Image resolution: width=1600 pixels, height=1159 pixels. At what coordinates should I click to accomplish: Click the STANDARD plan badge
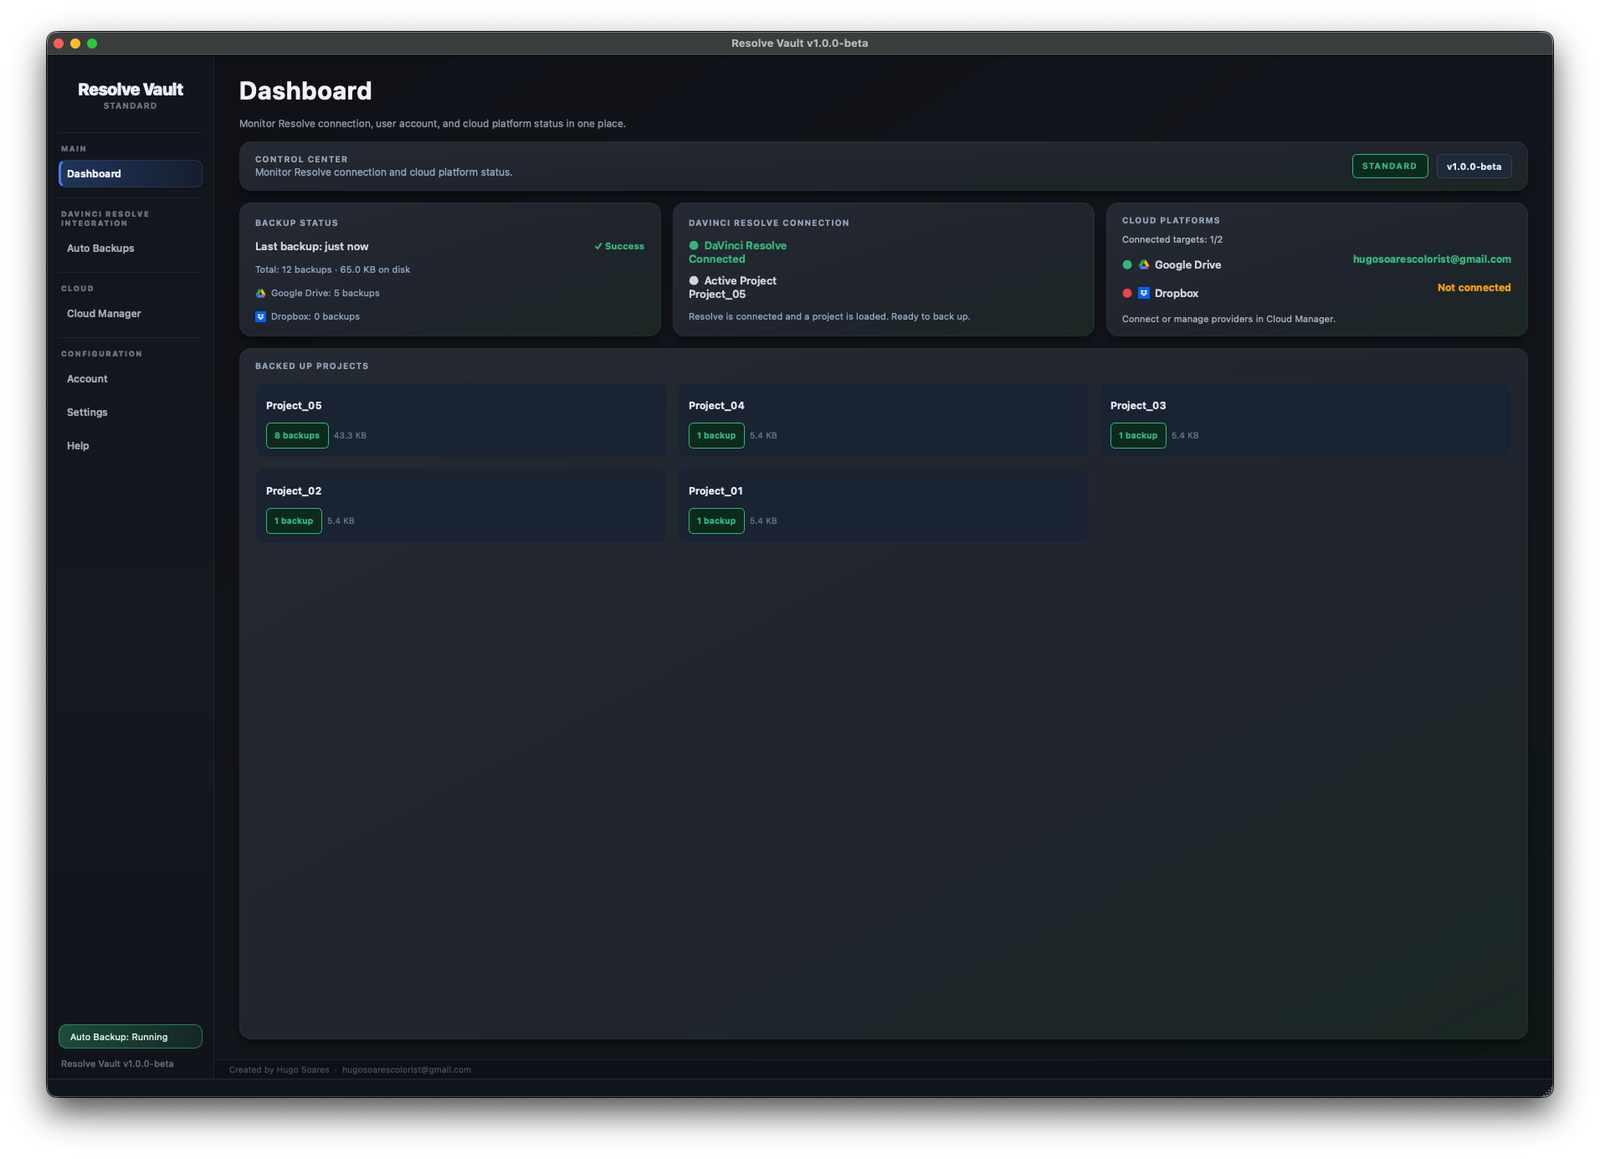point(1390,166)
